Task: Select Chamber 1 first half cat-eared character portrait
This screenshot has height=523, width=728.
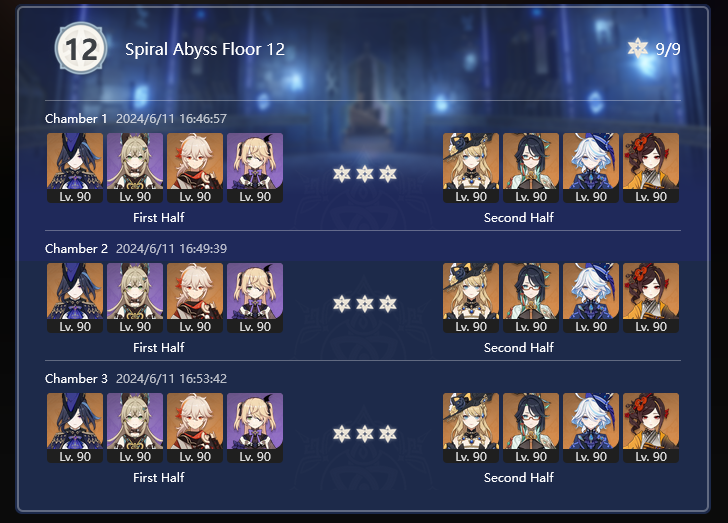Action: pyautogui.click(x=135, y=168)
